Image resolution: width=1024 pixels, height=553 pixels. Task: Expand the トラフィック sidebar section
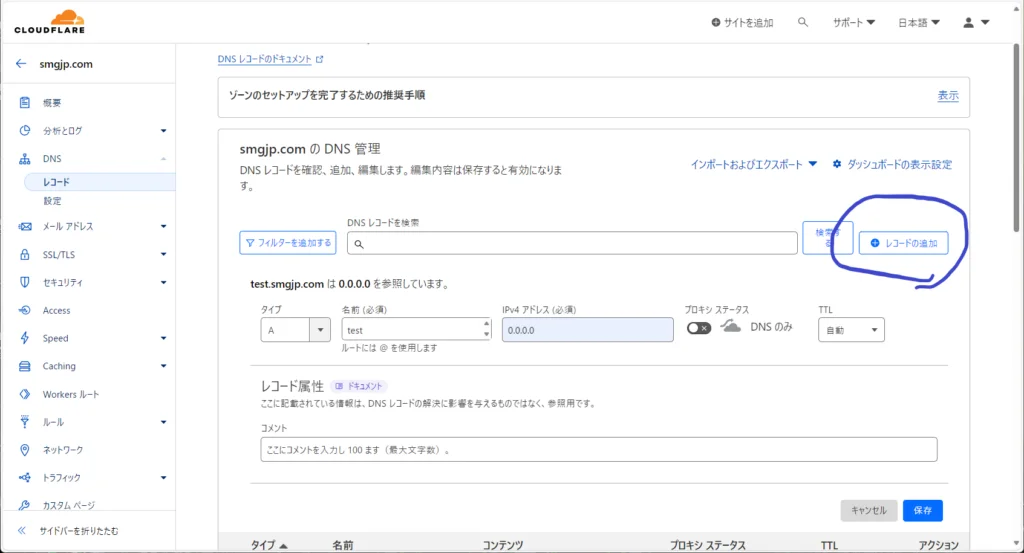[x=163, y=478]
